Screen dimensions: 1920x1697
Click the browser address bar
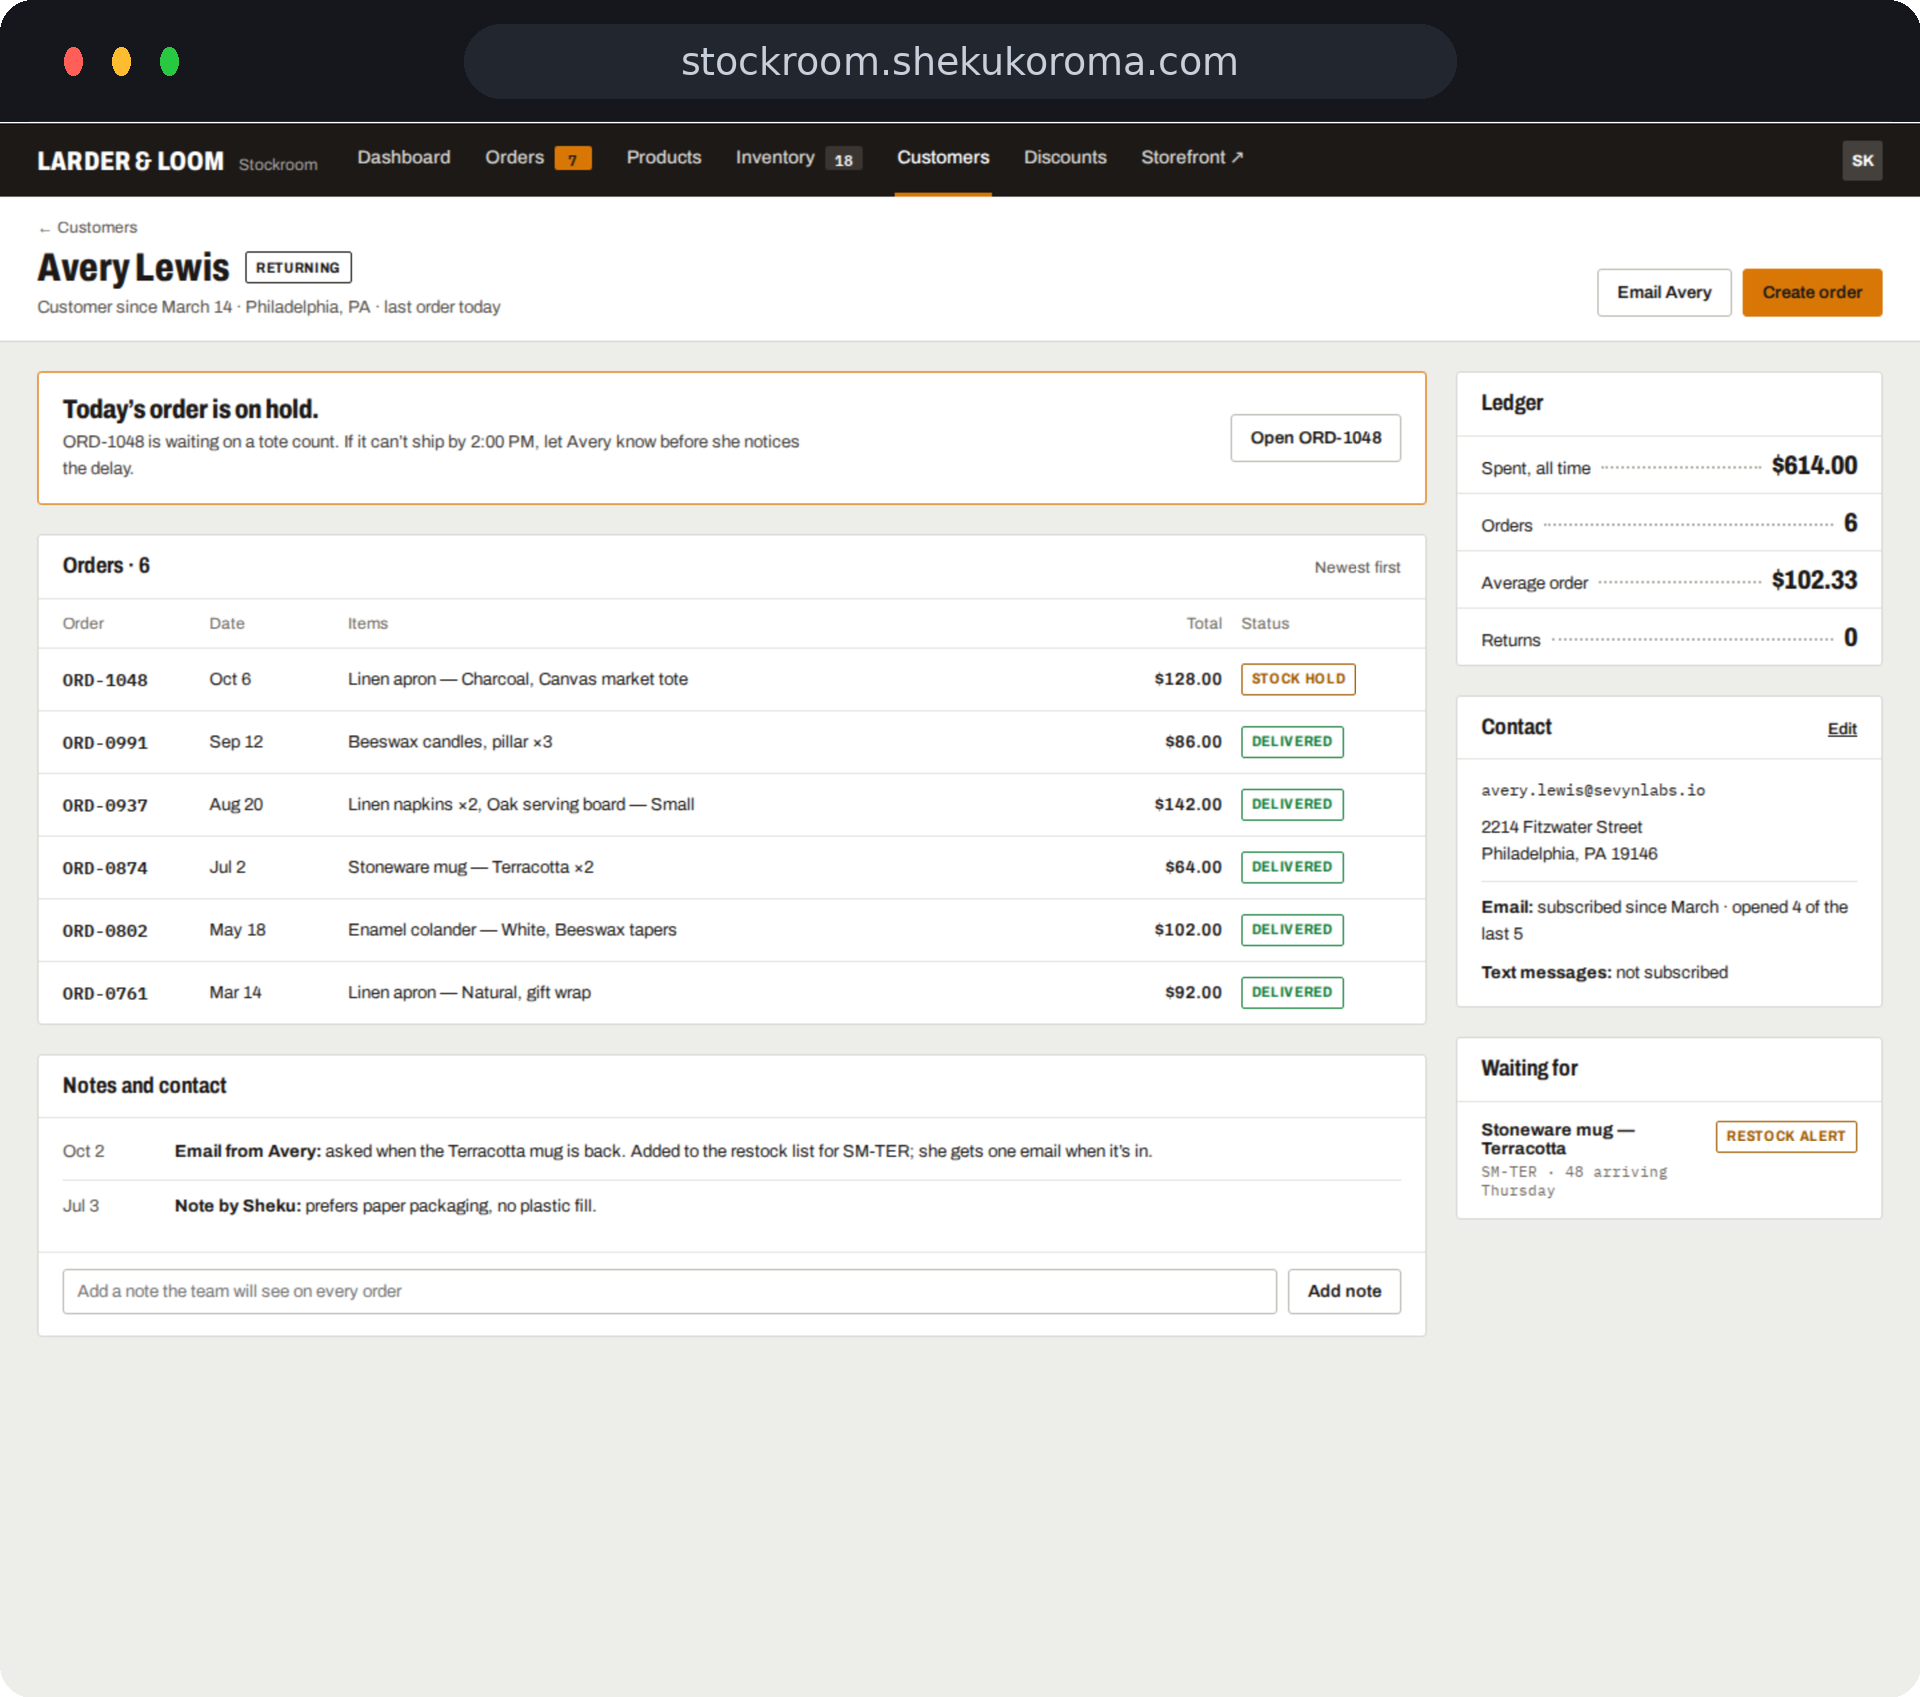(960, 62)
